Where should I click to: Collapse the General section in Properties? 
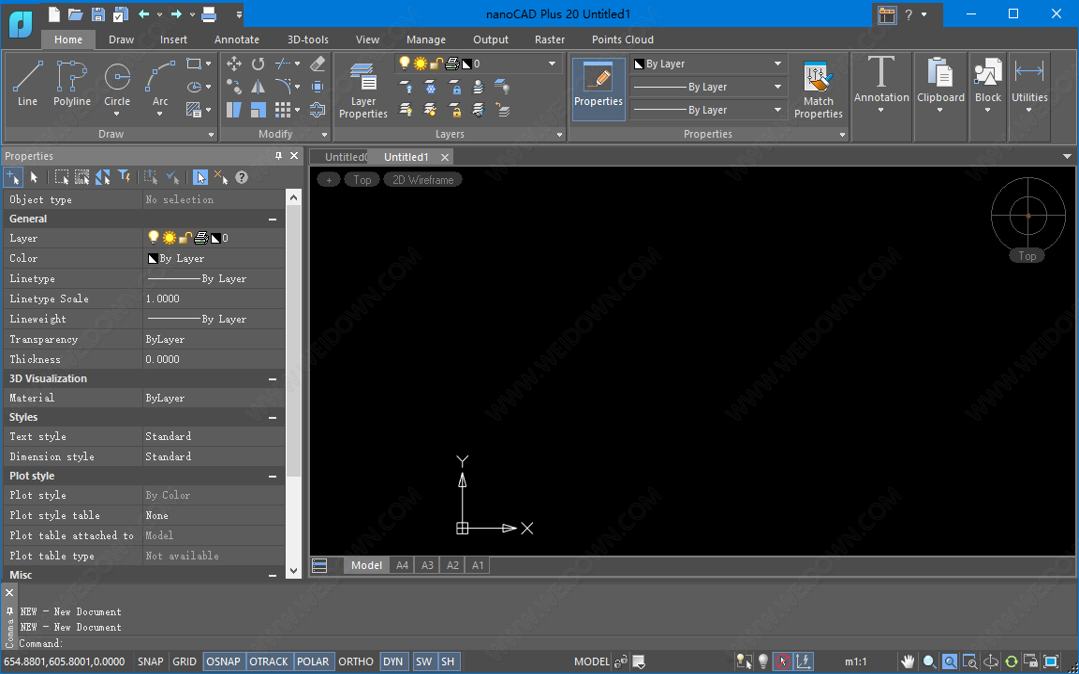[273, 219]
